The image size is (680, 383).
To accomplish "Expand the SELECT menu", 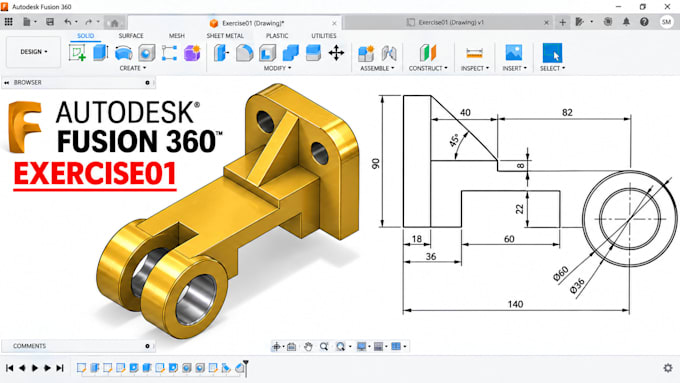I will 552,68.
